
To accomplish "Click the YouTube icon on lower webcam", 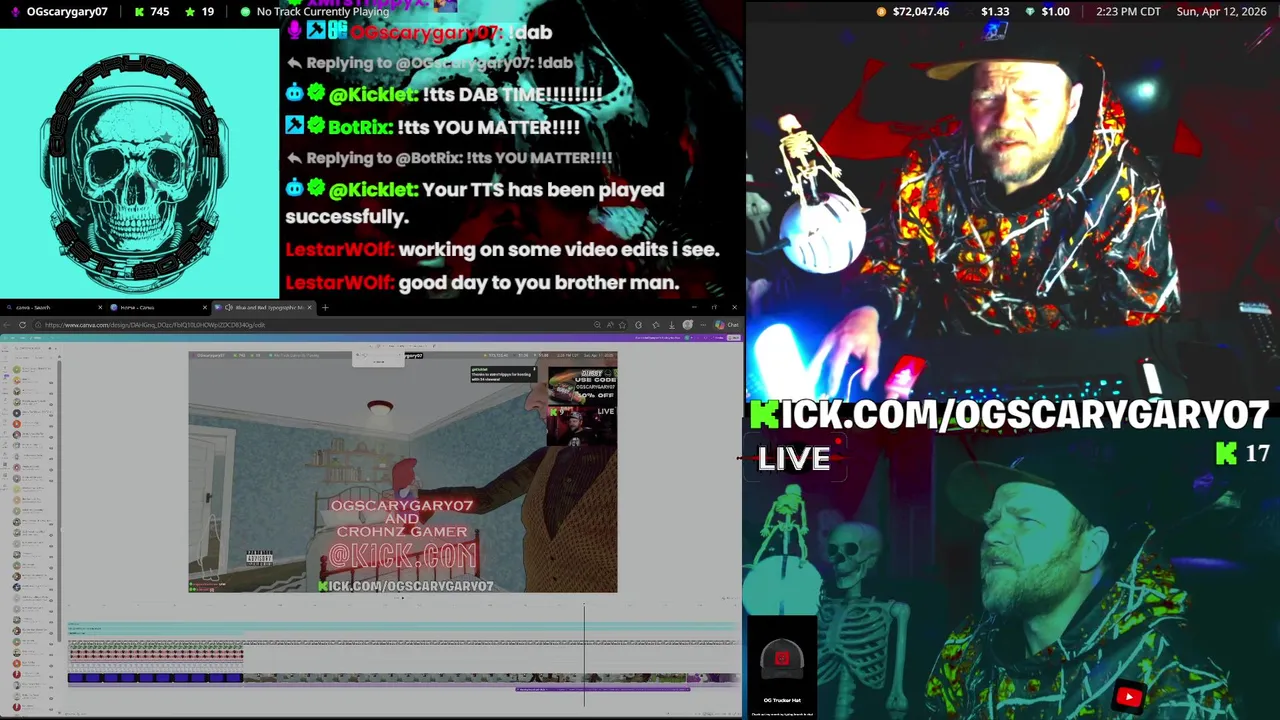I will (x=1129, y=697).
